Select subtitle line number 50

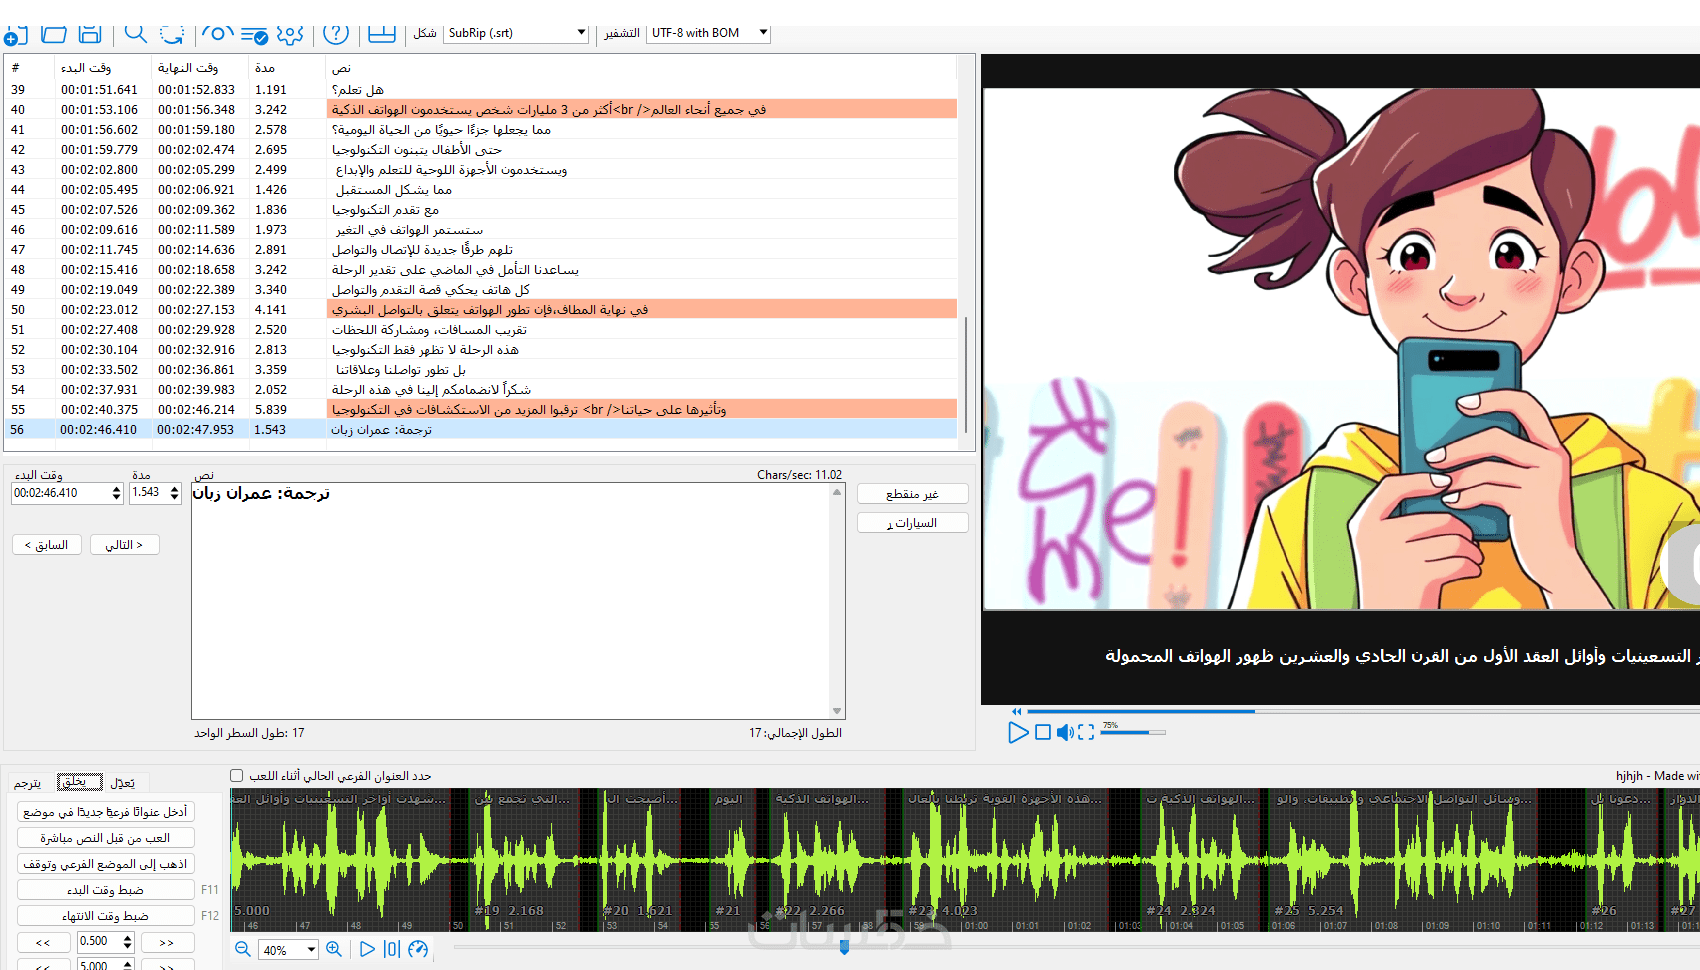coord(482,310)
